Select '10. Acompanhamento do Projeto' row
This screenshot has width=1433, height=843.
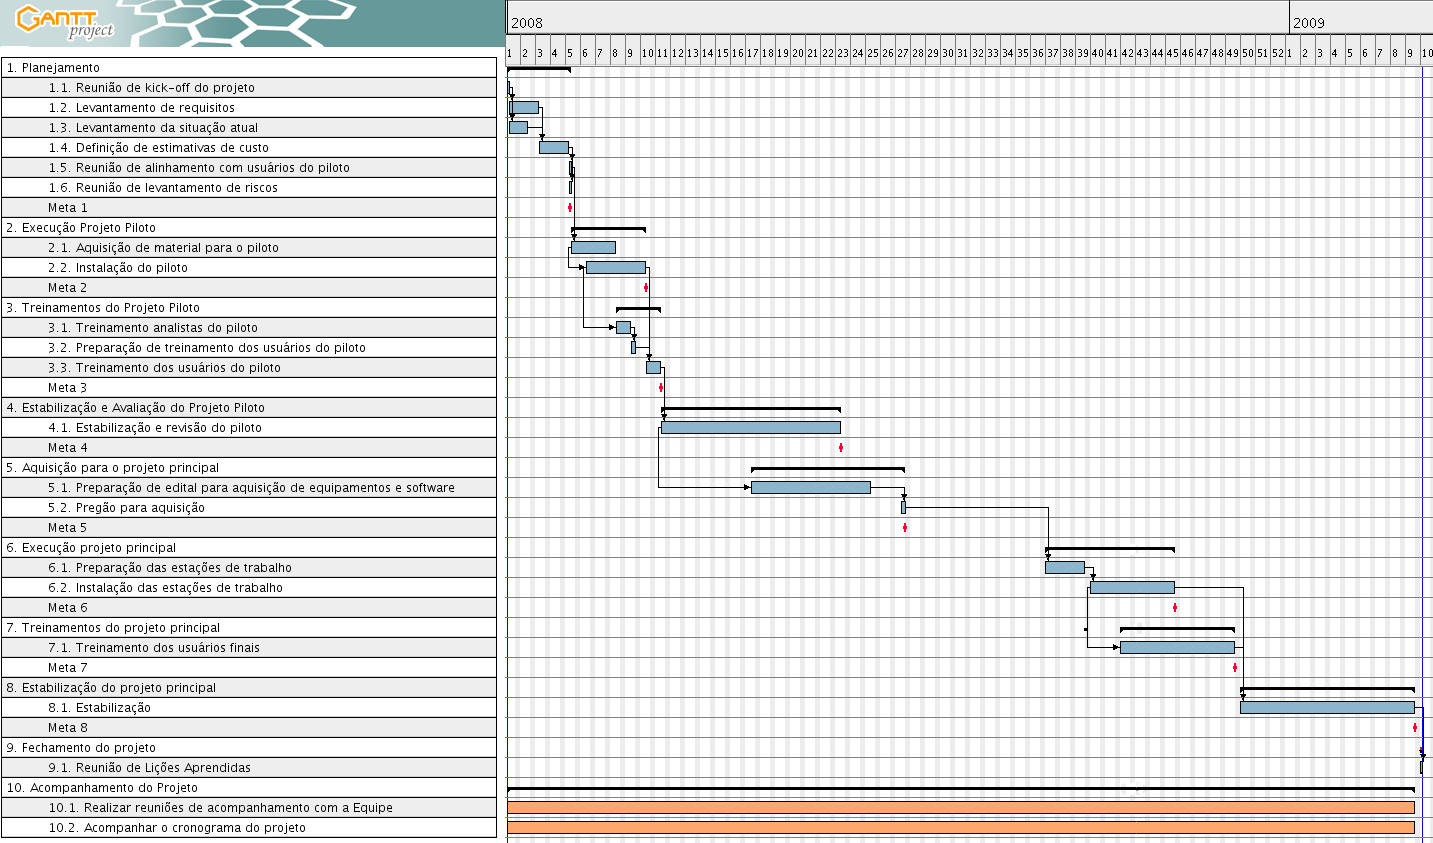point(249,788)
